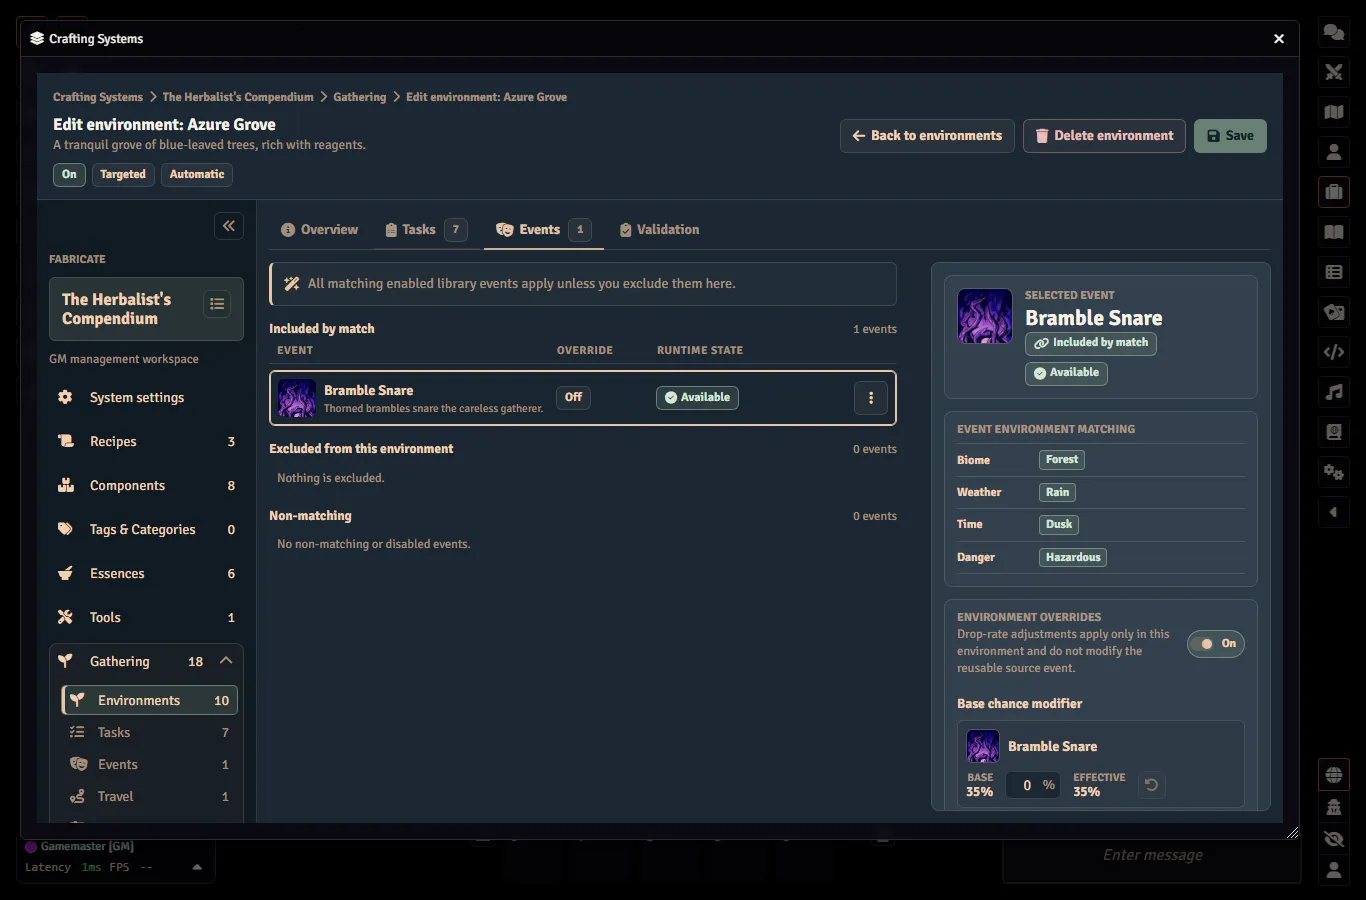The image size is (1366, 900).
Task: Toggle the crossed-out eye visibility icon
Action: (x=1334, y=839)
